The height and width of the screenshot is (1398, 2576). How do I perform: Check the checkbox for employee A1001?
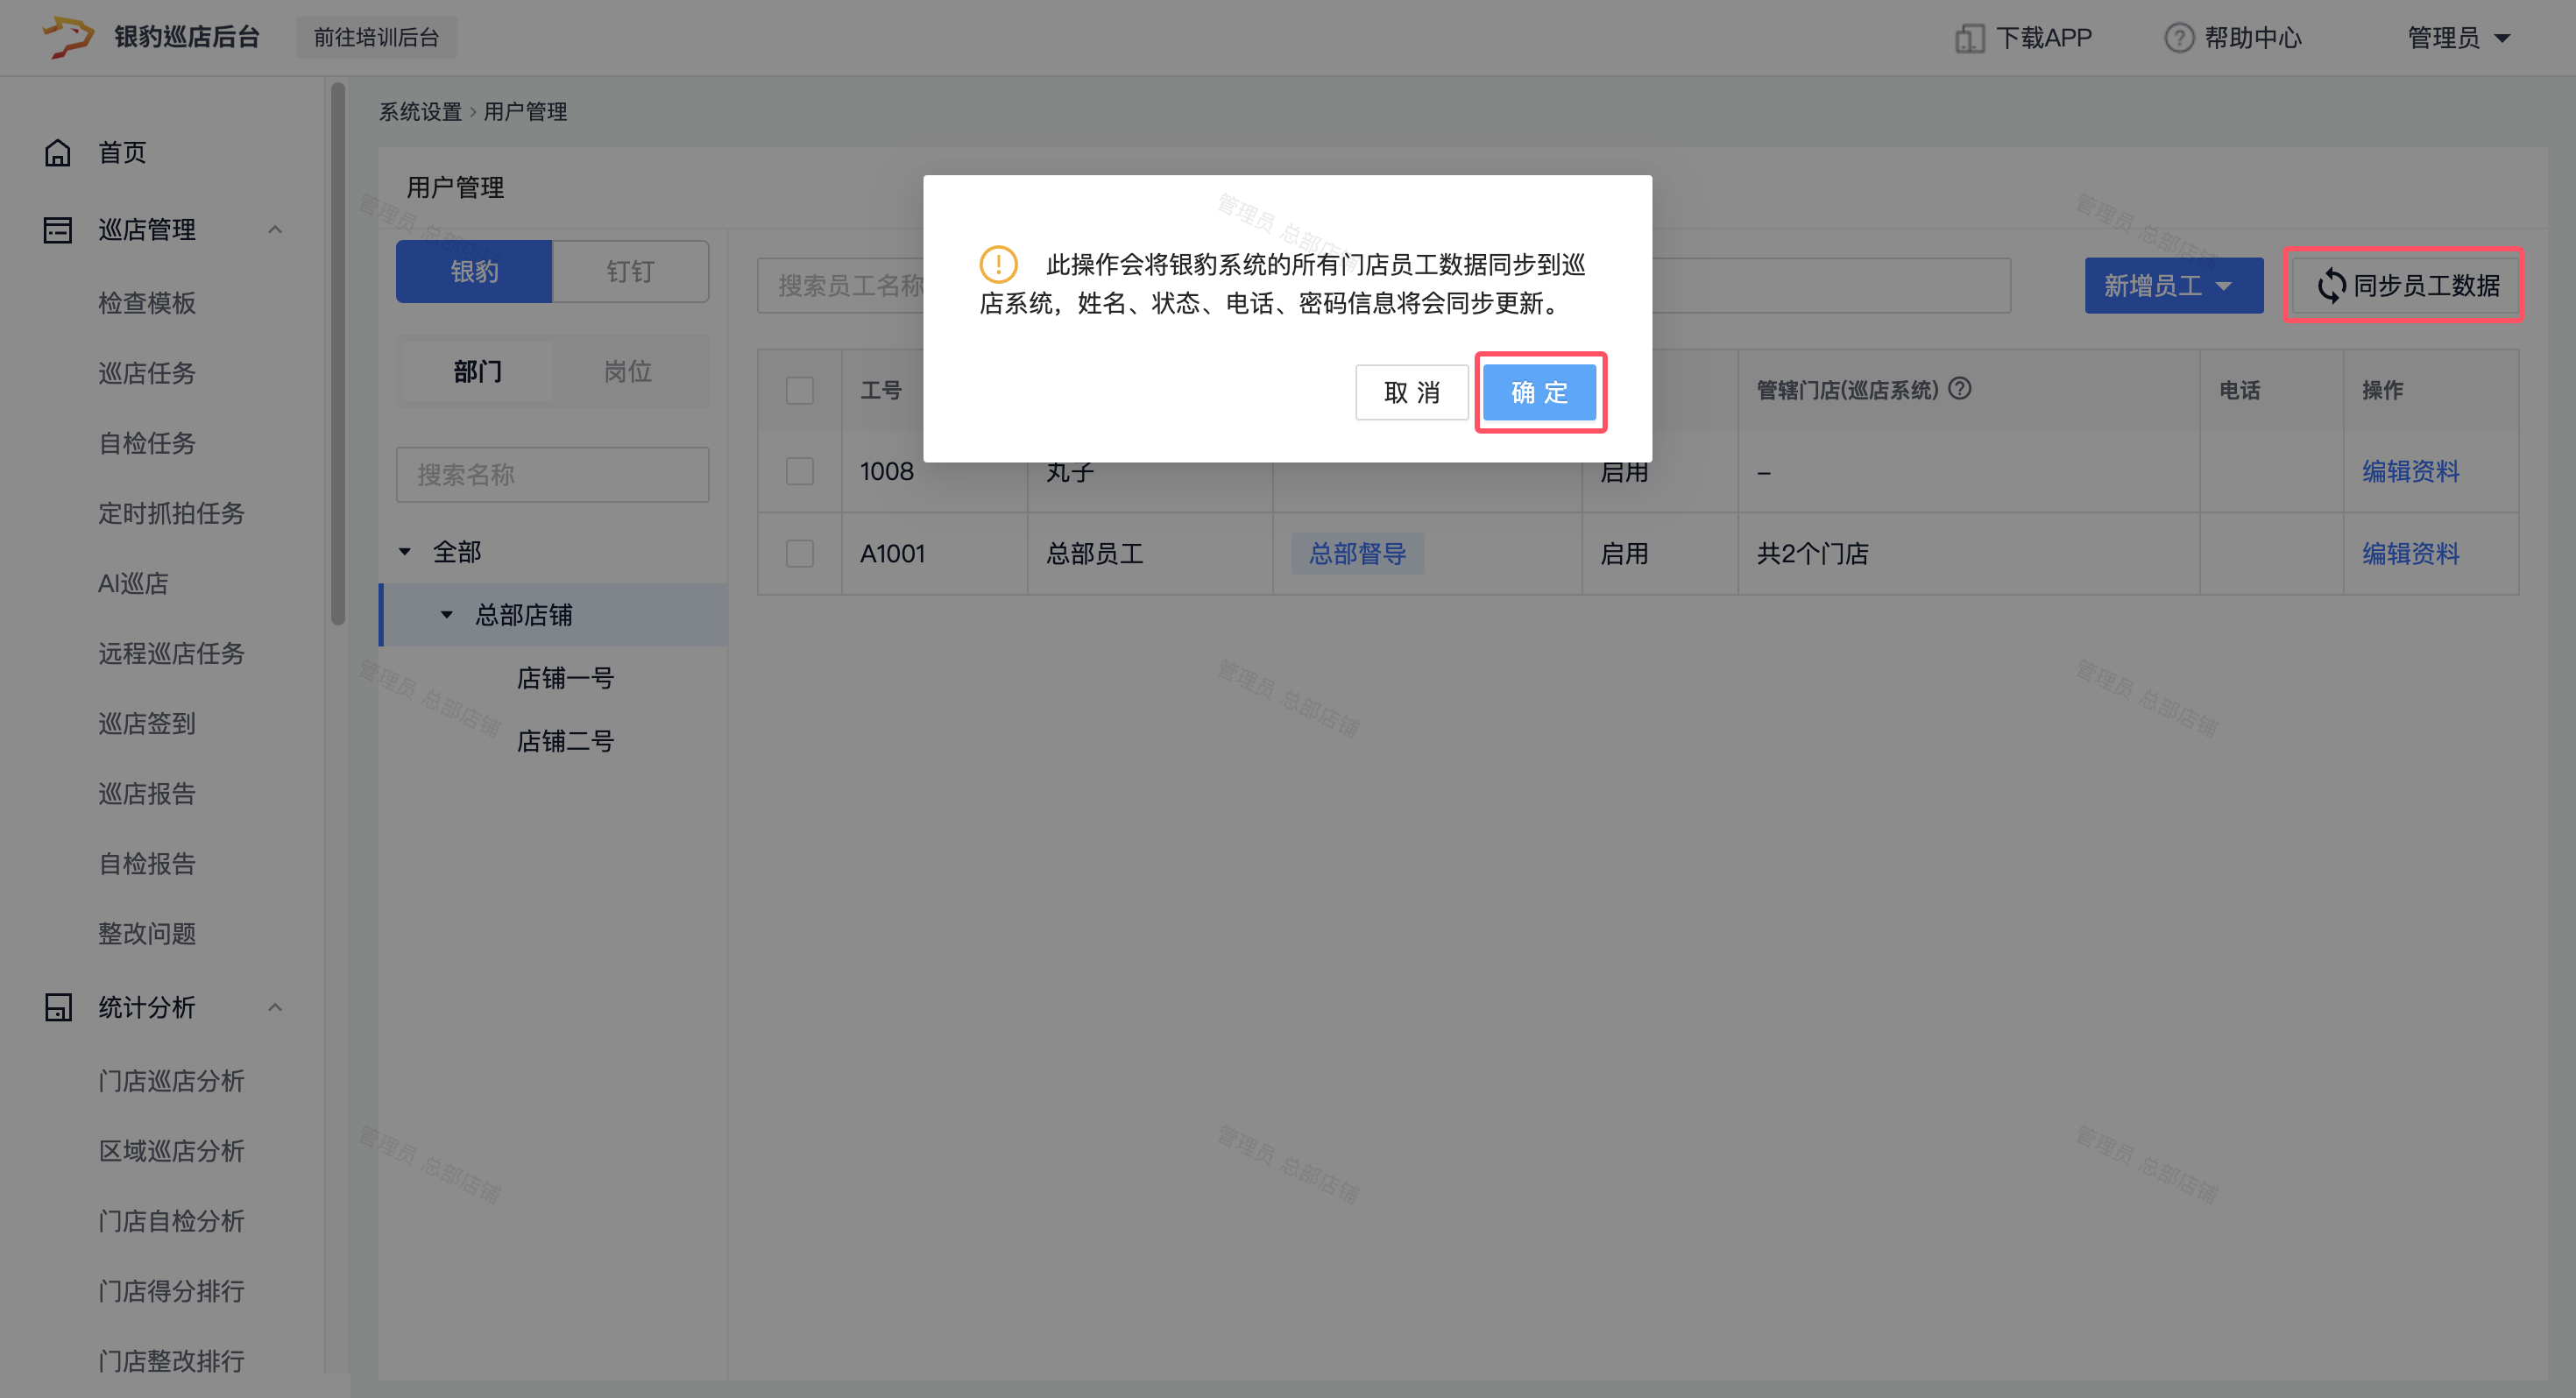pyautogui.click(x=799, y=553)
